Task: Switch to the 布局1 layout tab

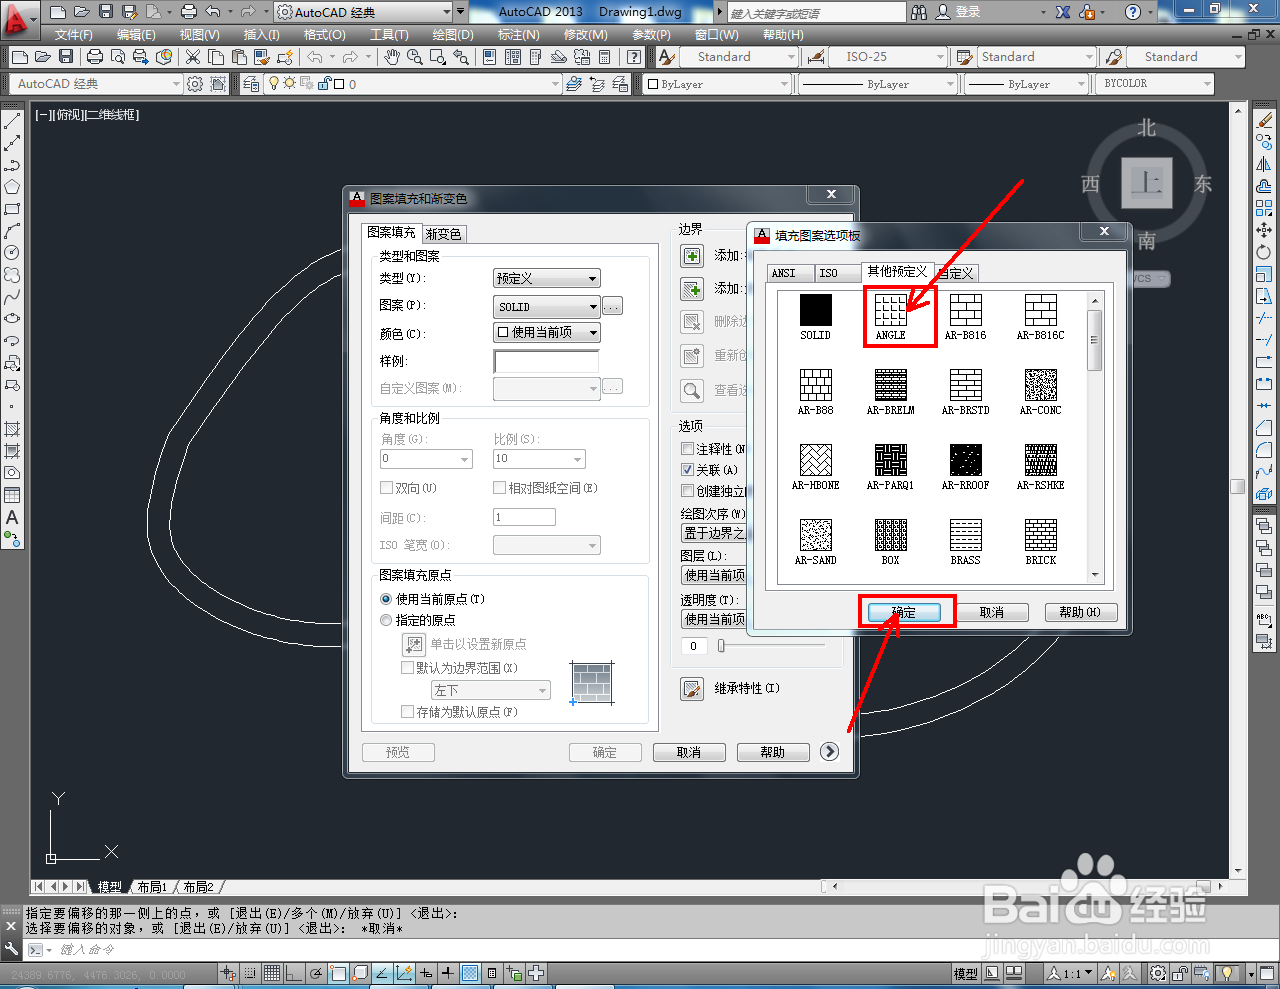Action: [x=152, y=887]
